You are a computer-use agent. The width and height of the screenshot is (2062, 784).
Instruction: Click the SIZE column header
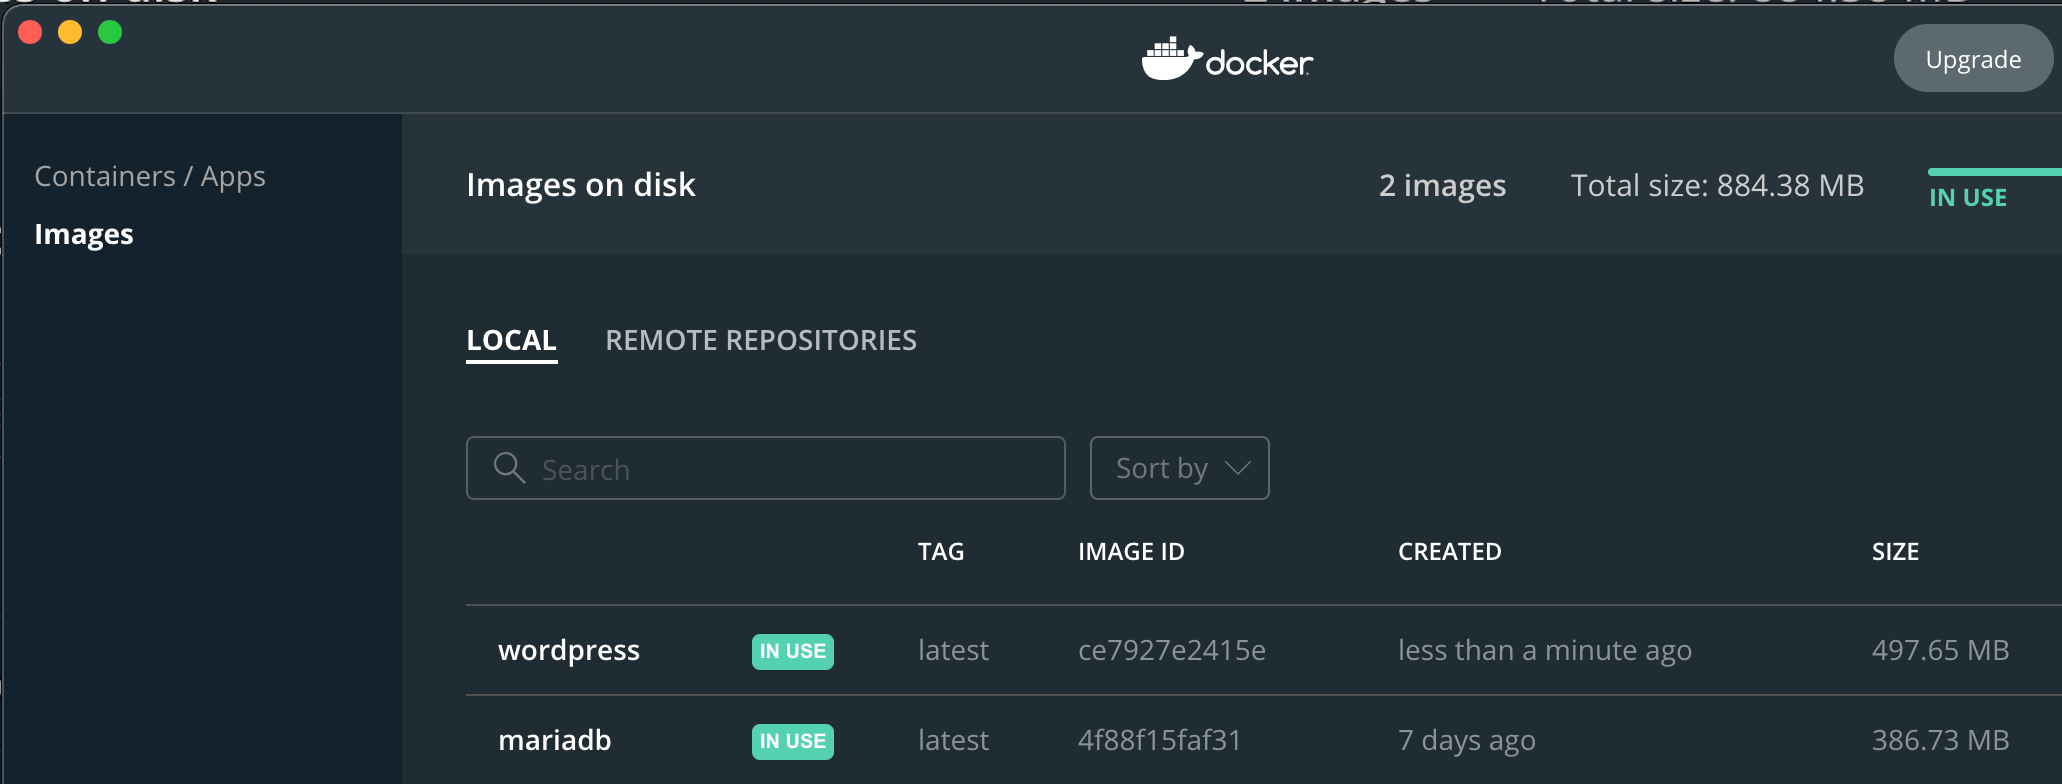point(1895,551)
